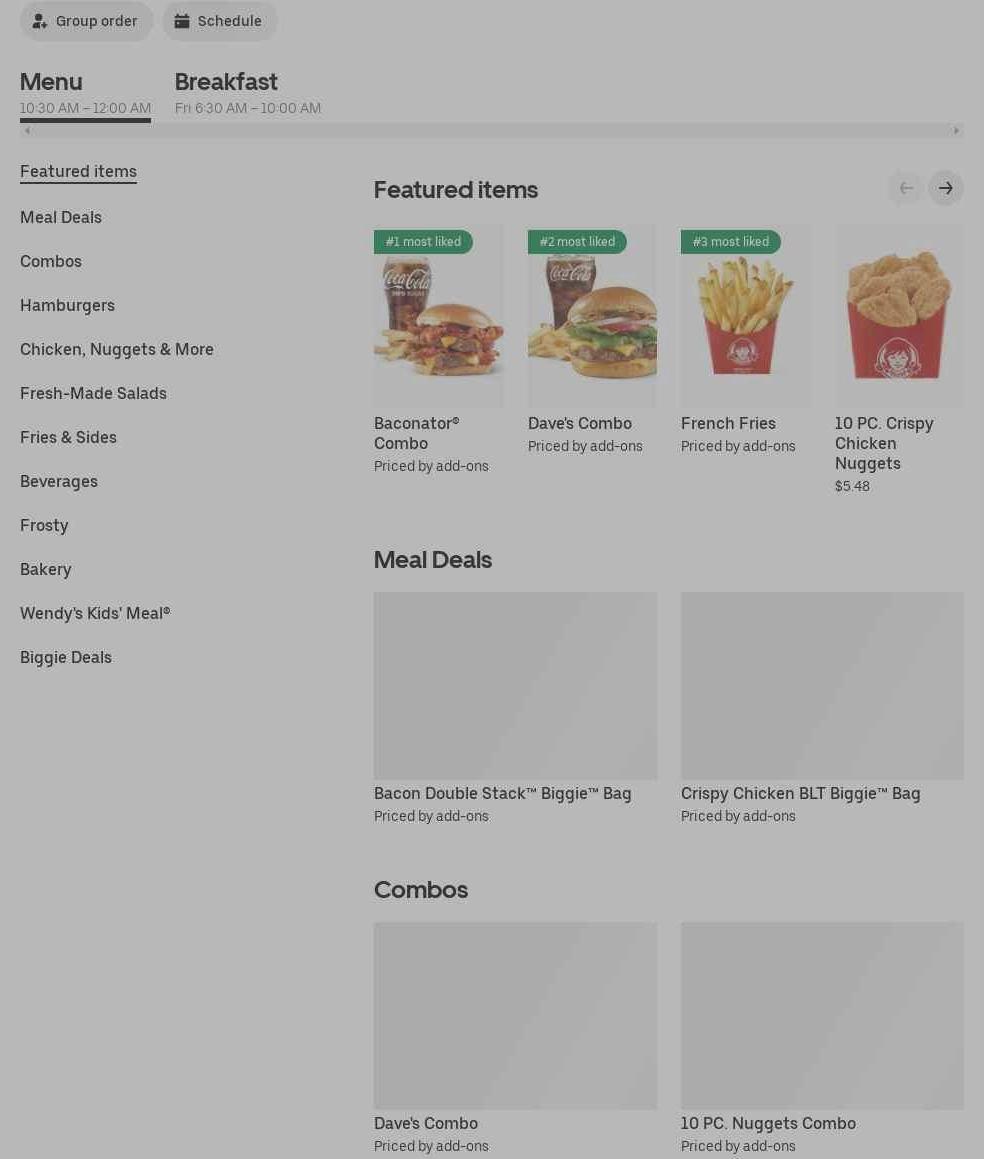Click the horizontal menu scrollbar track
The image size is (984, 1159).
coord(492,131)
